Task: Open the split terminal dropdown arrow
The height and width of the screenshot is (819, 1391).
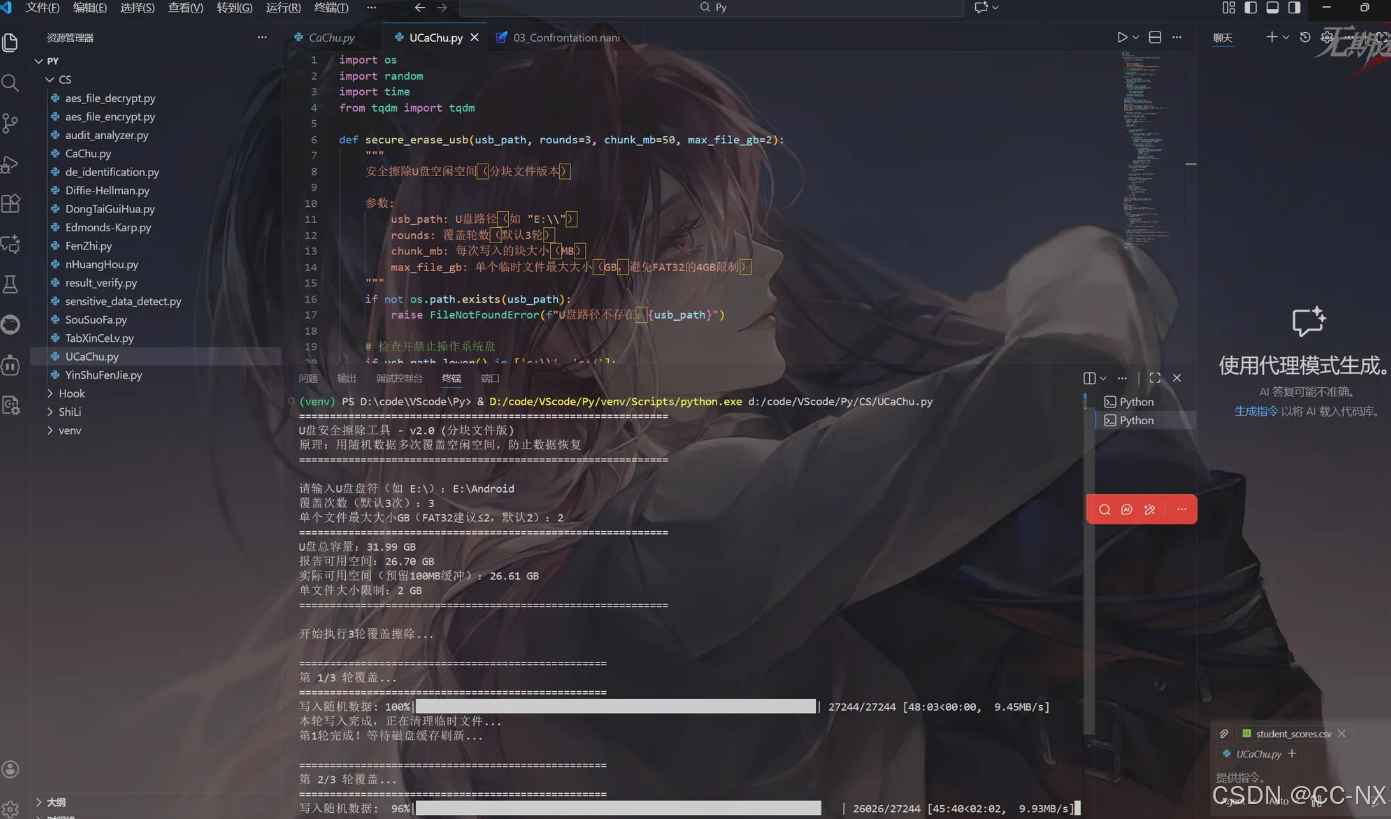Action: point(1103,378)
